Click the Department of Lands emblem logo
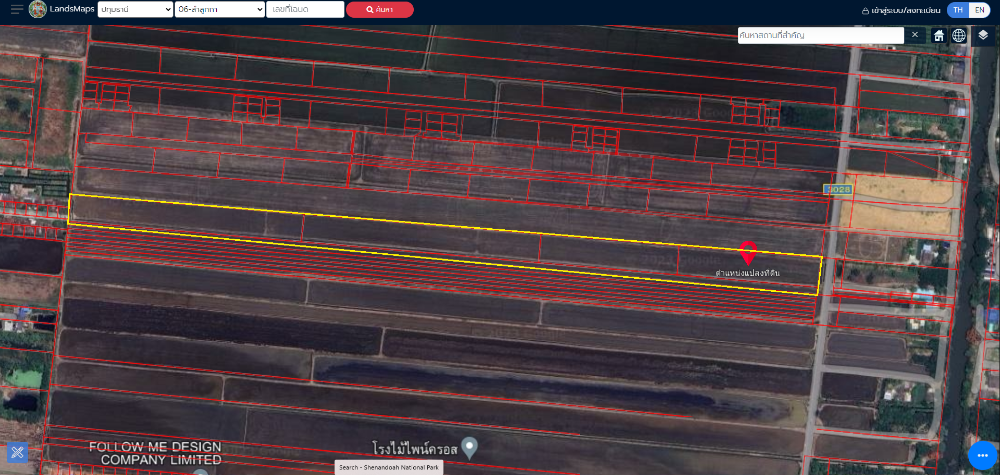This screenshot has height=475, width=1000. point(38,9)
